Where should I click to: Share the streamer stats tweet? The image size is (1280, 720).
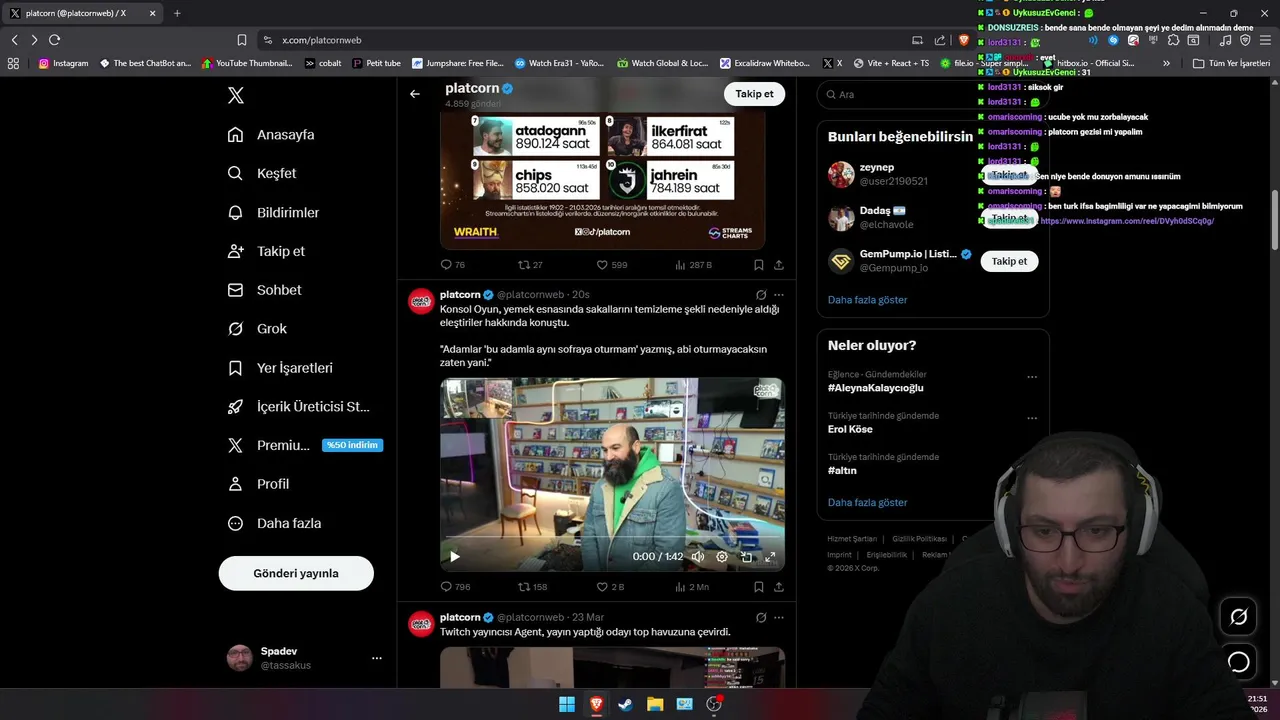[x=779, y=265]
